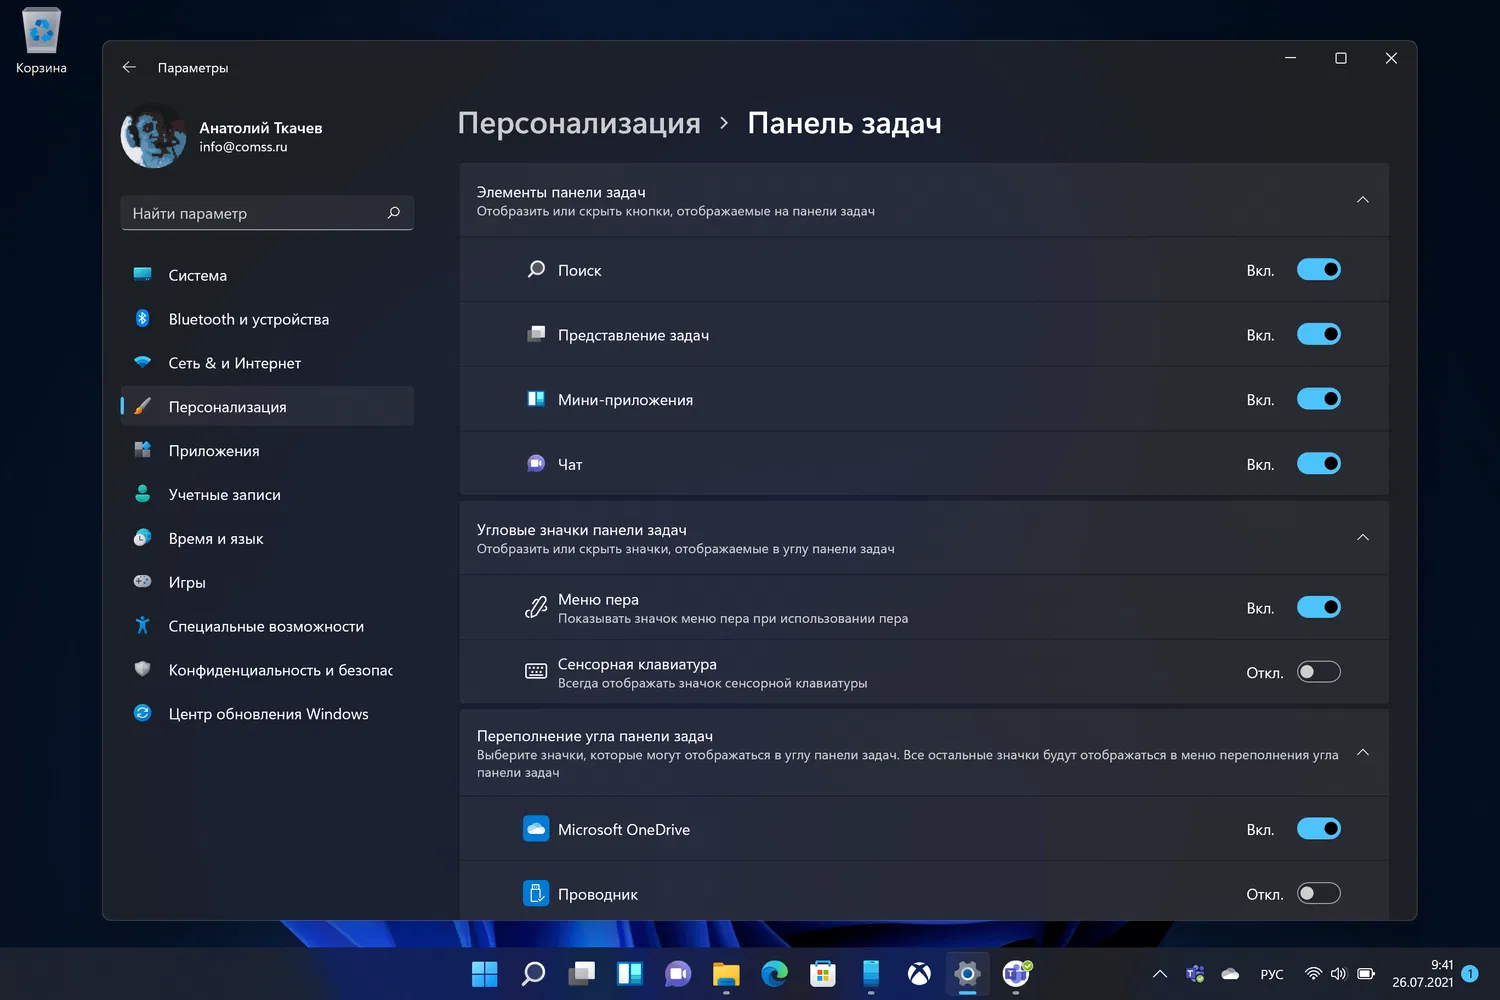Click the Специальные возможности accessibility icon

coord(142,625)
